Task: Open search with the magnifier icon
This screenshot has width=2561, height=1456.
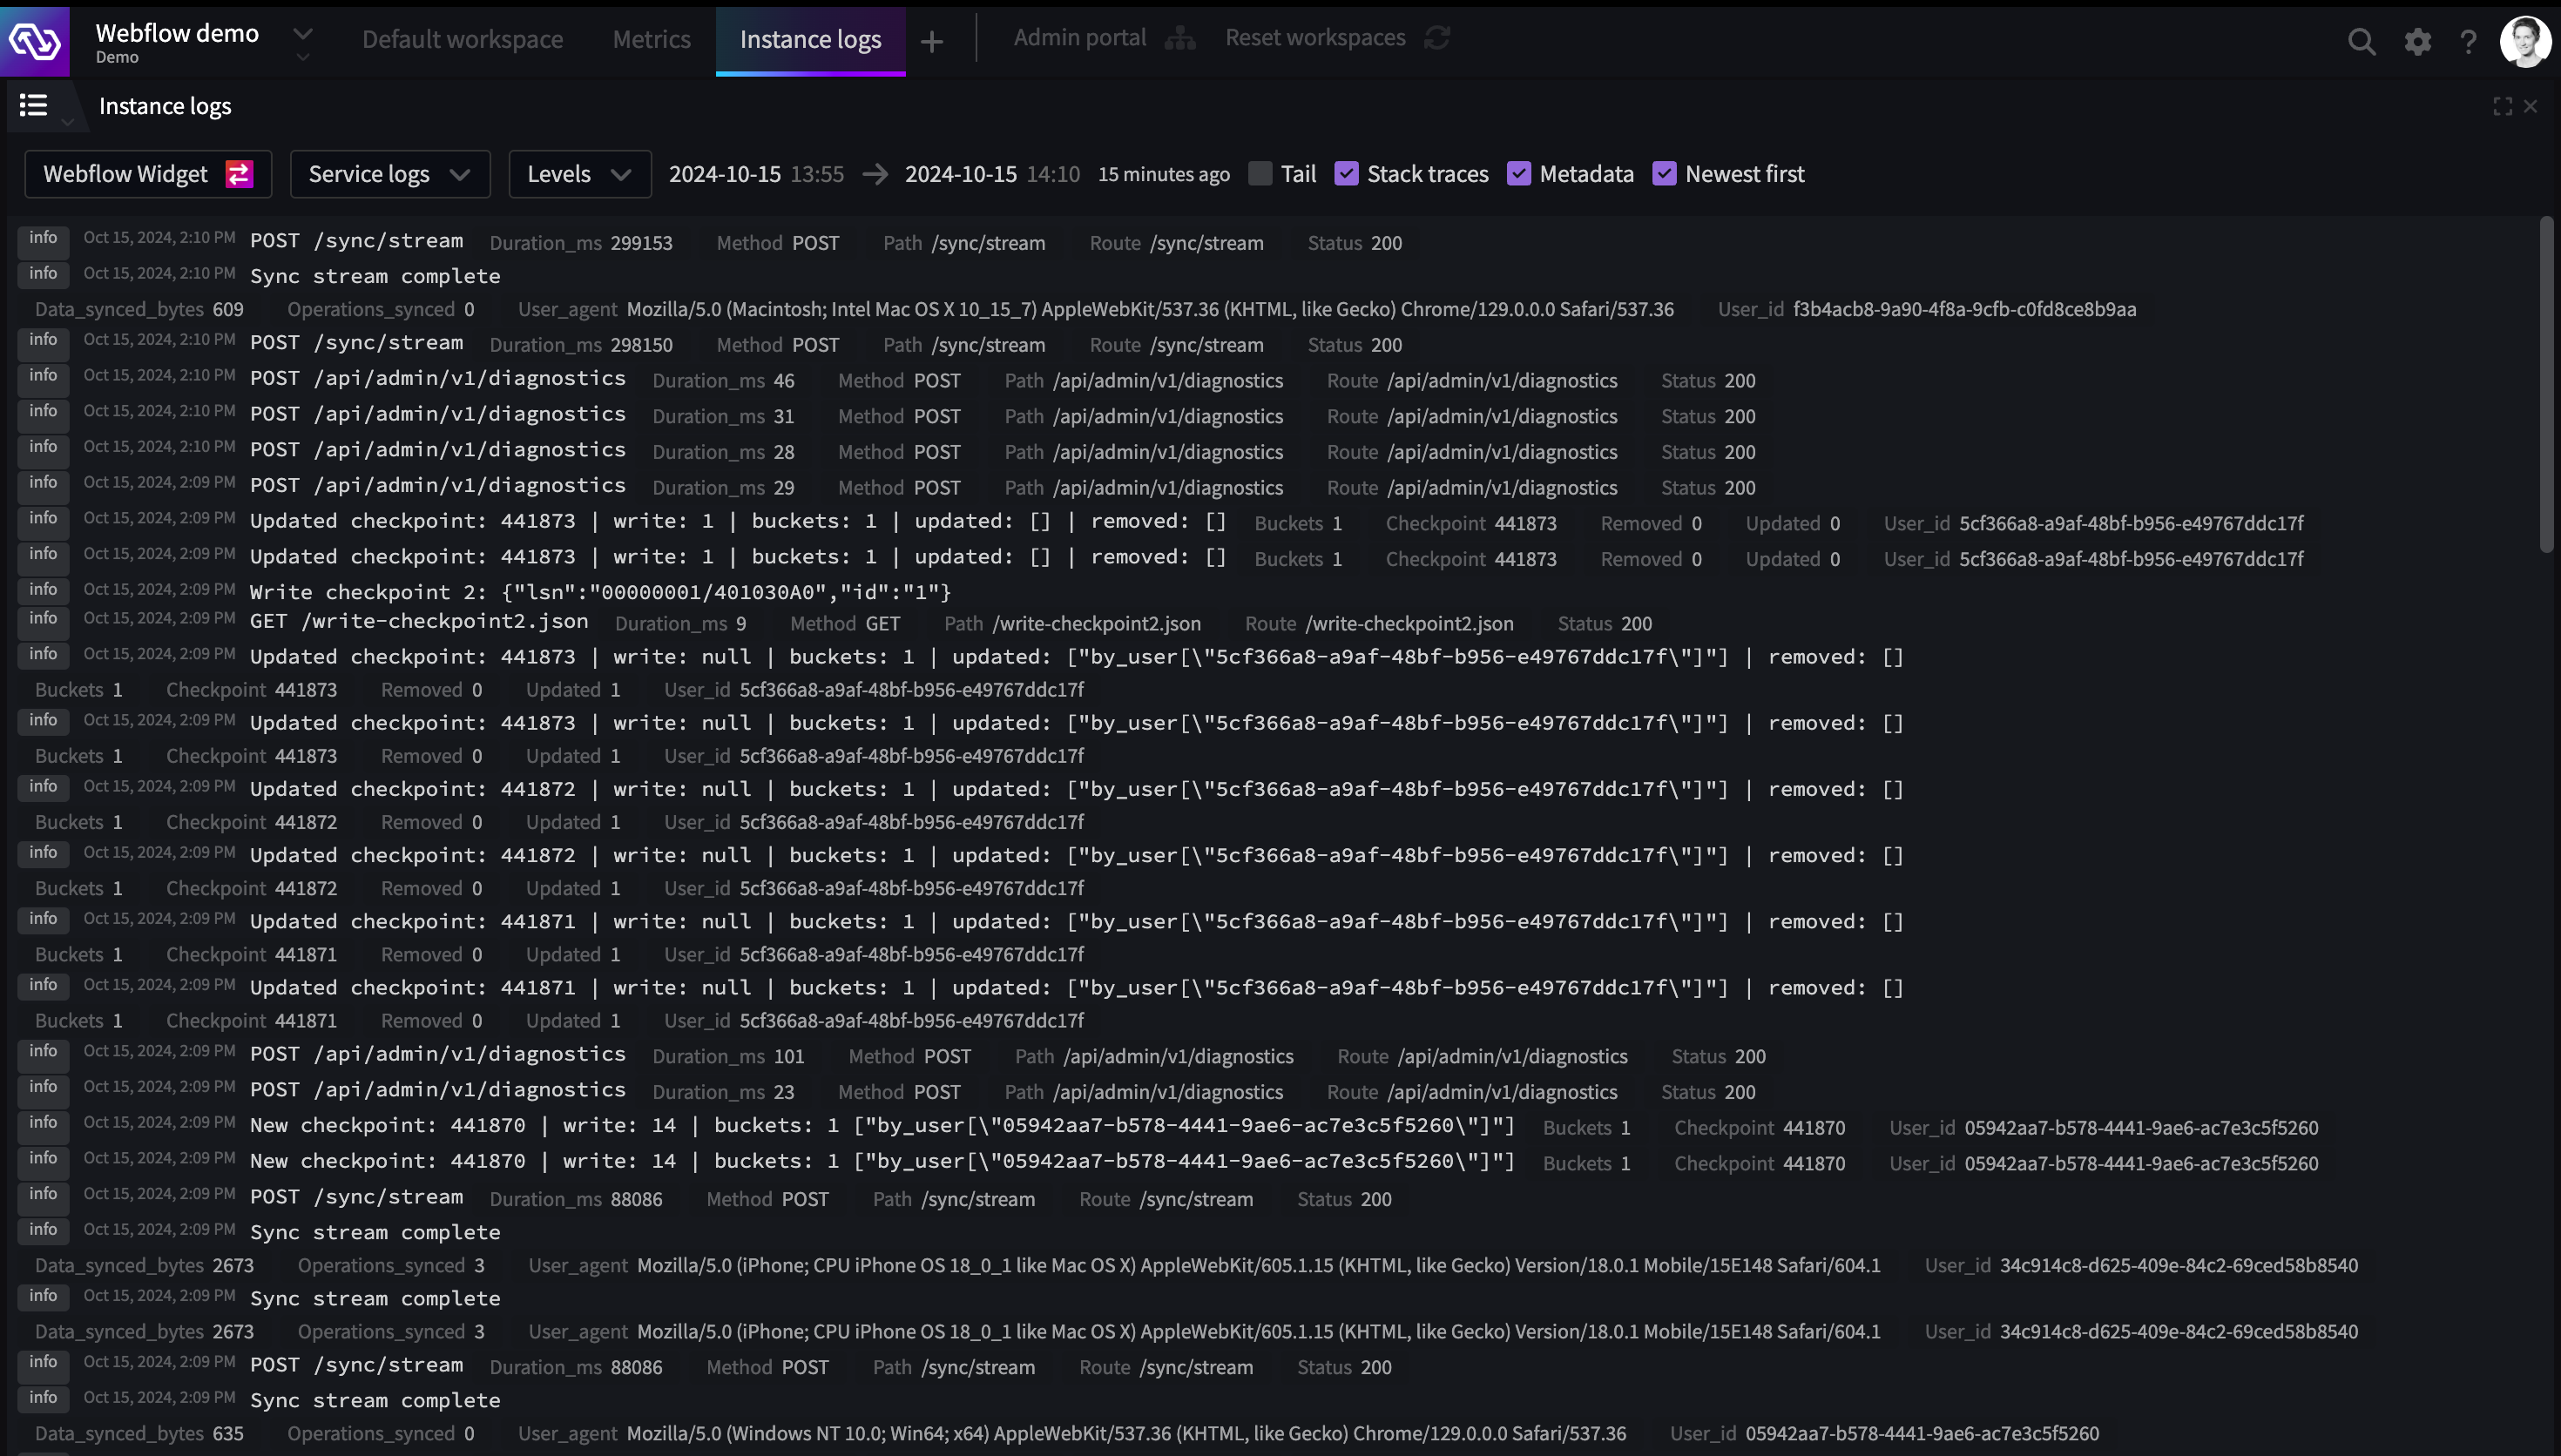Action: click(x=2361, y=41)
